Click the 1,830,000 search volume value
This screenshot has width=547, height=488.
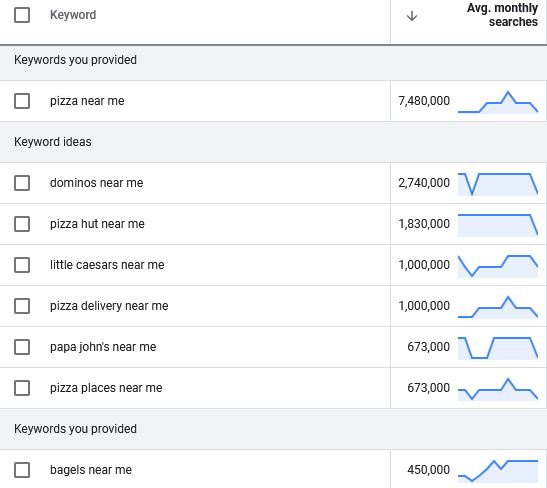coord(424,224)
